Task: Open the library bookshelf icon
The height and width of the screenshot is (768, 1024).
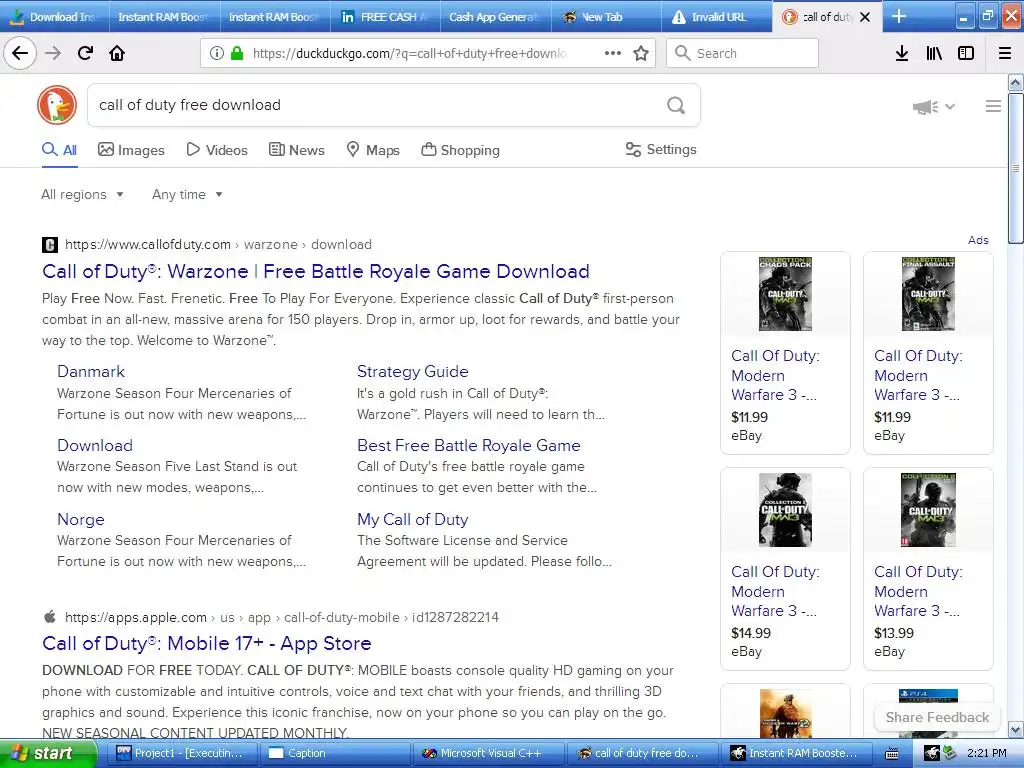Action: tap(934, 54)
